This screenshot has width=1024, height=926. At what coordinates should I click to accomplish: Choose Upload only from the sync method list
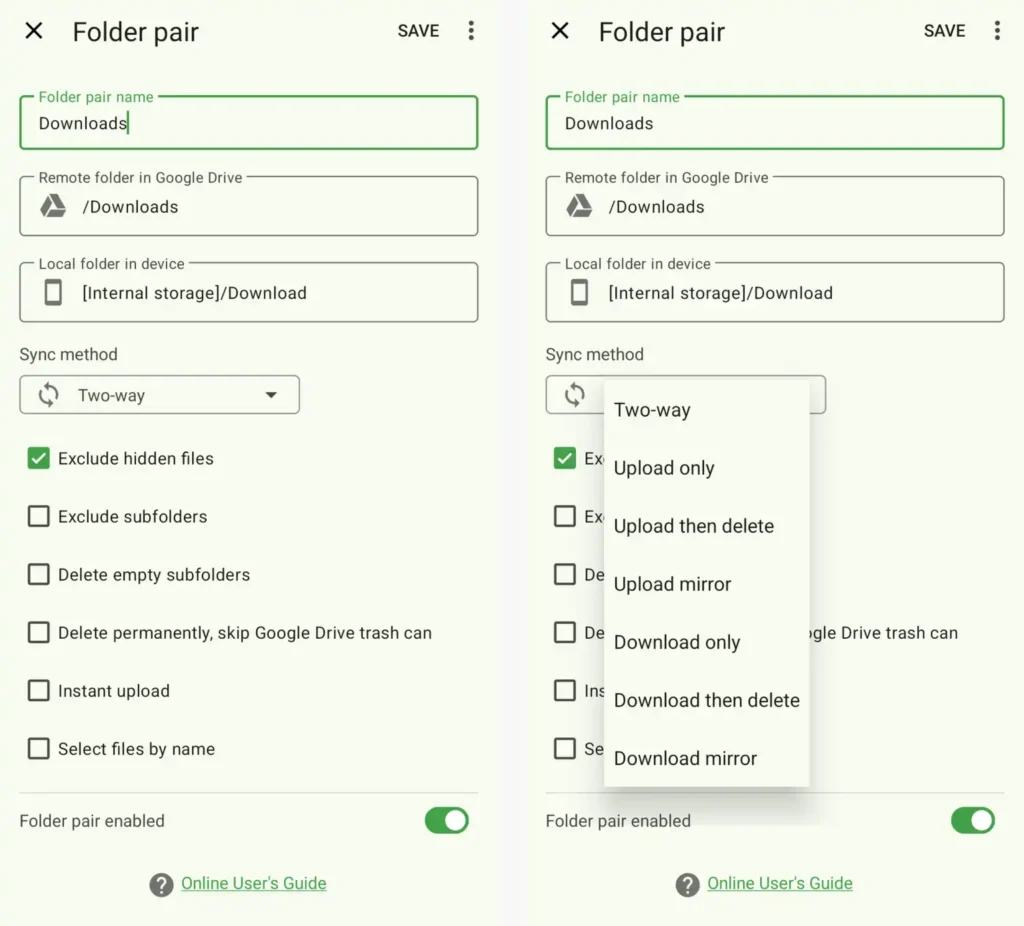664,468
